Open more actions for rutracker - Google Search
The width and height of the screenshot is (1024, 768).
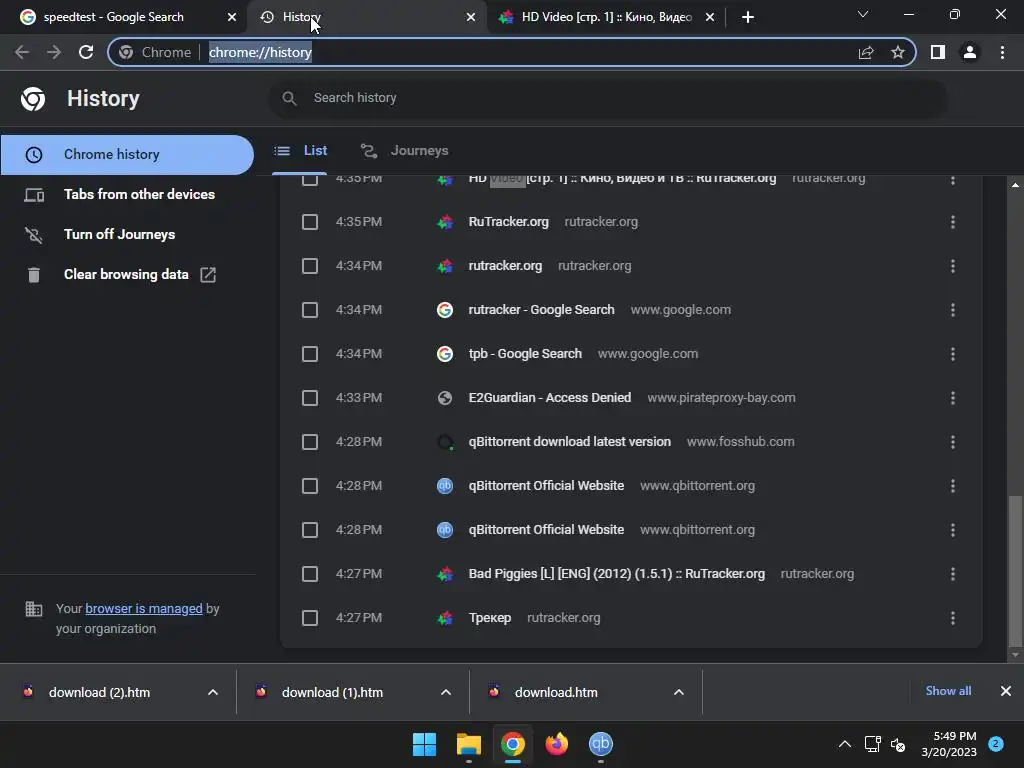click(x=953, y=310)
